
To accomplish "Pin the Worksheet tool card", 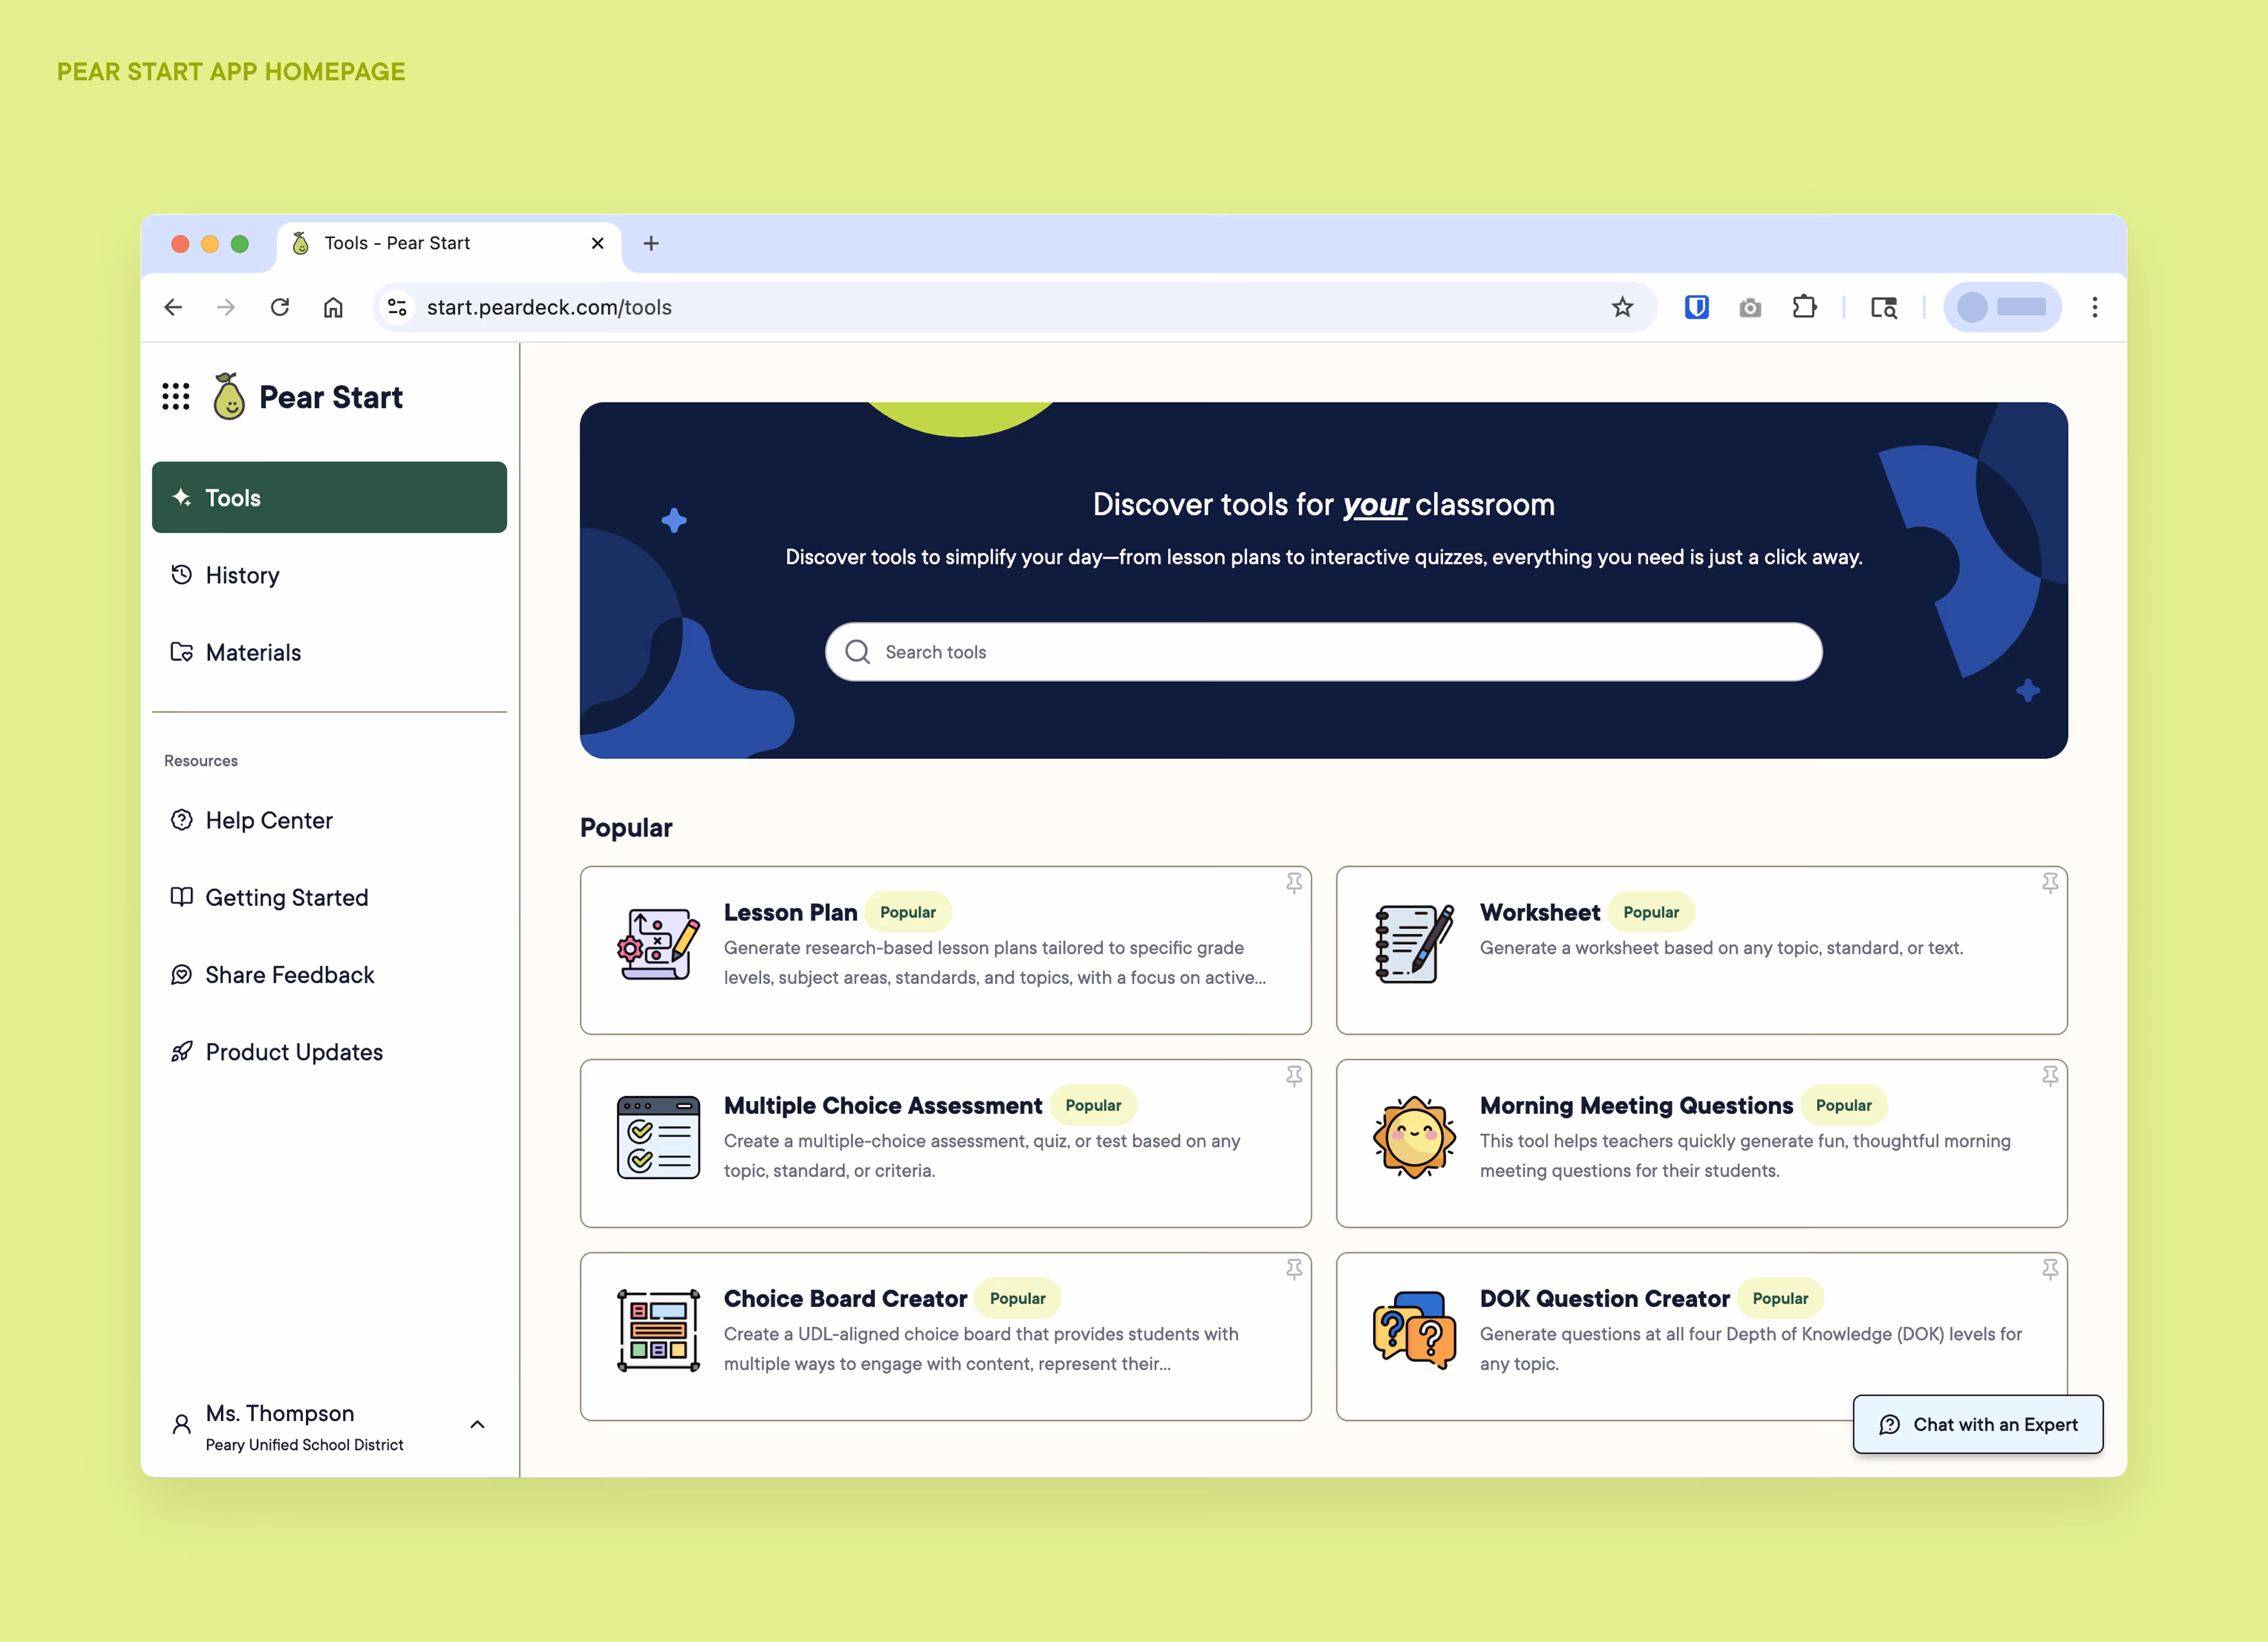I will coord(2050,883).
